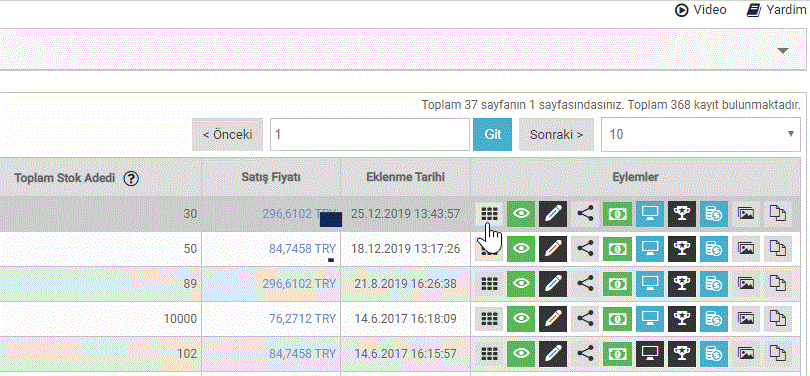Edit the 10000-stock product with pencil icon

click(x=553, y=319)
